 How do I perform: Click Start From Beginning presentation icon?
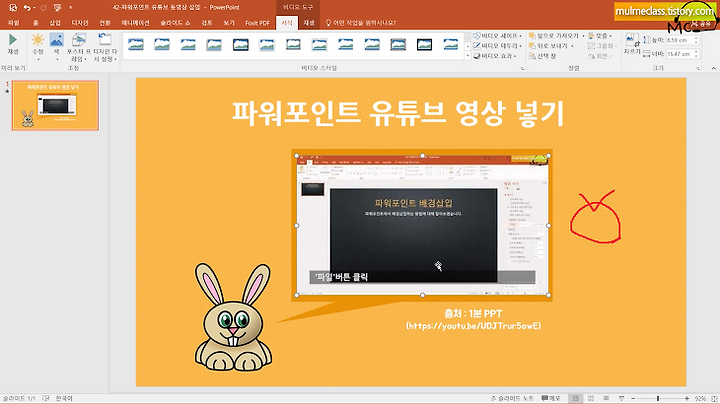[x=57, y=7]
